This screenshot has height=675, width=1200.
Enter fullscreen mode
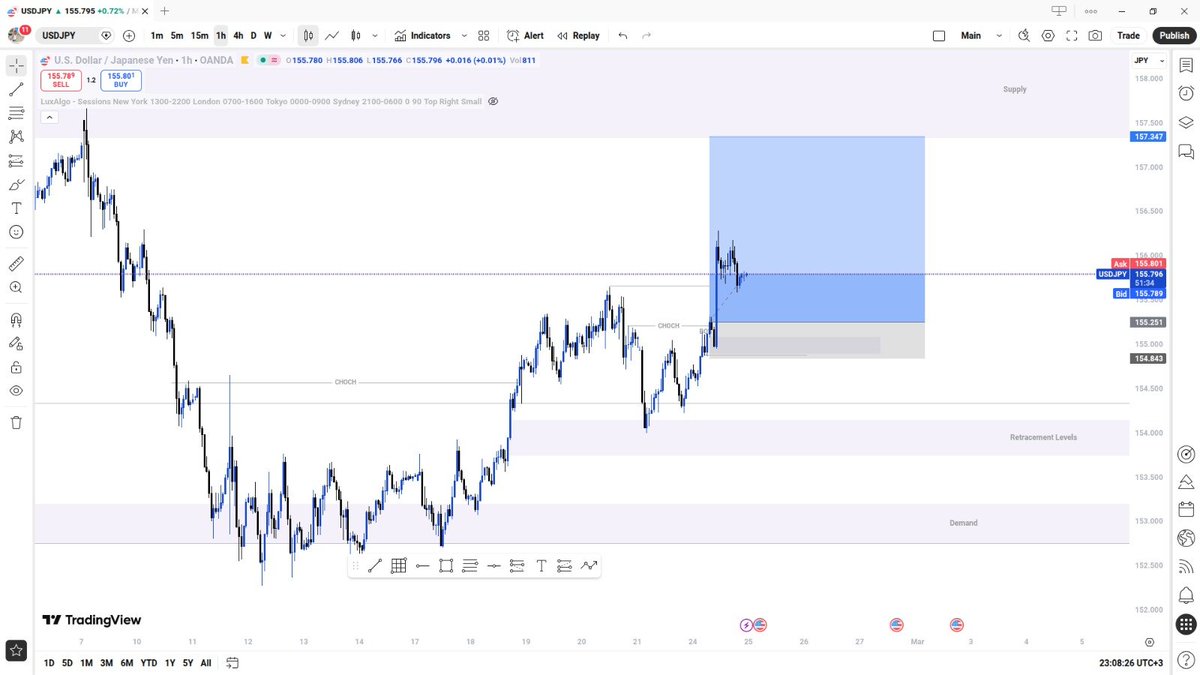[1072, 35]
